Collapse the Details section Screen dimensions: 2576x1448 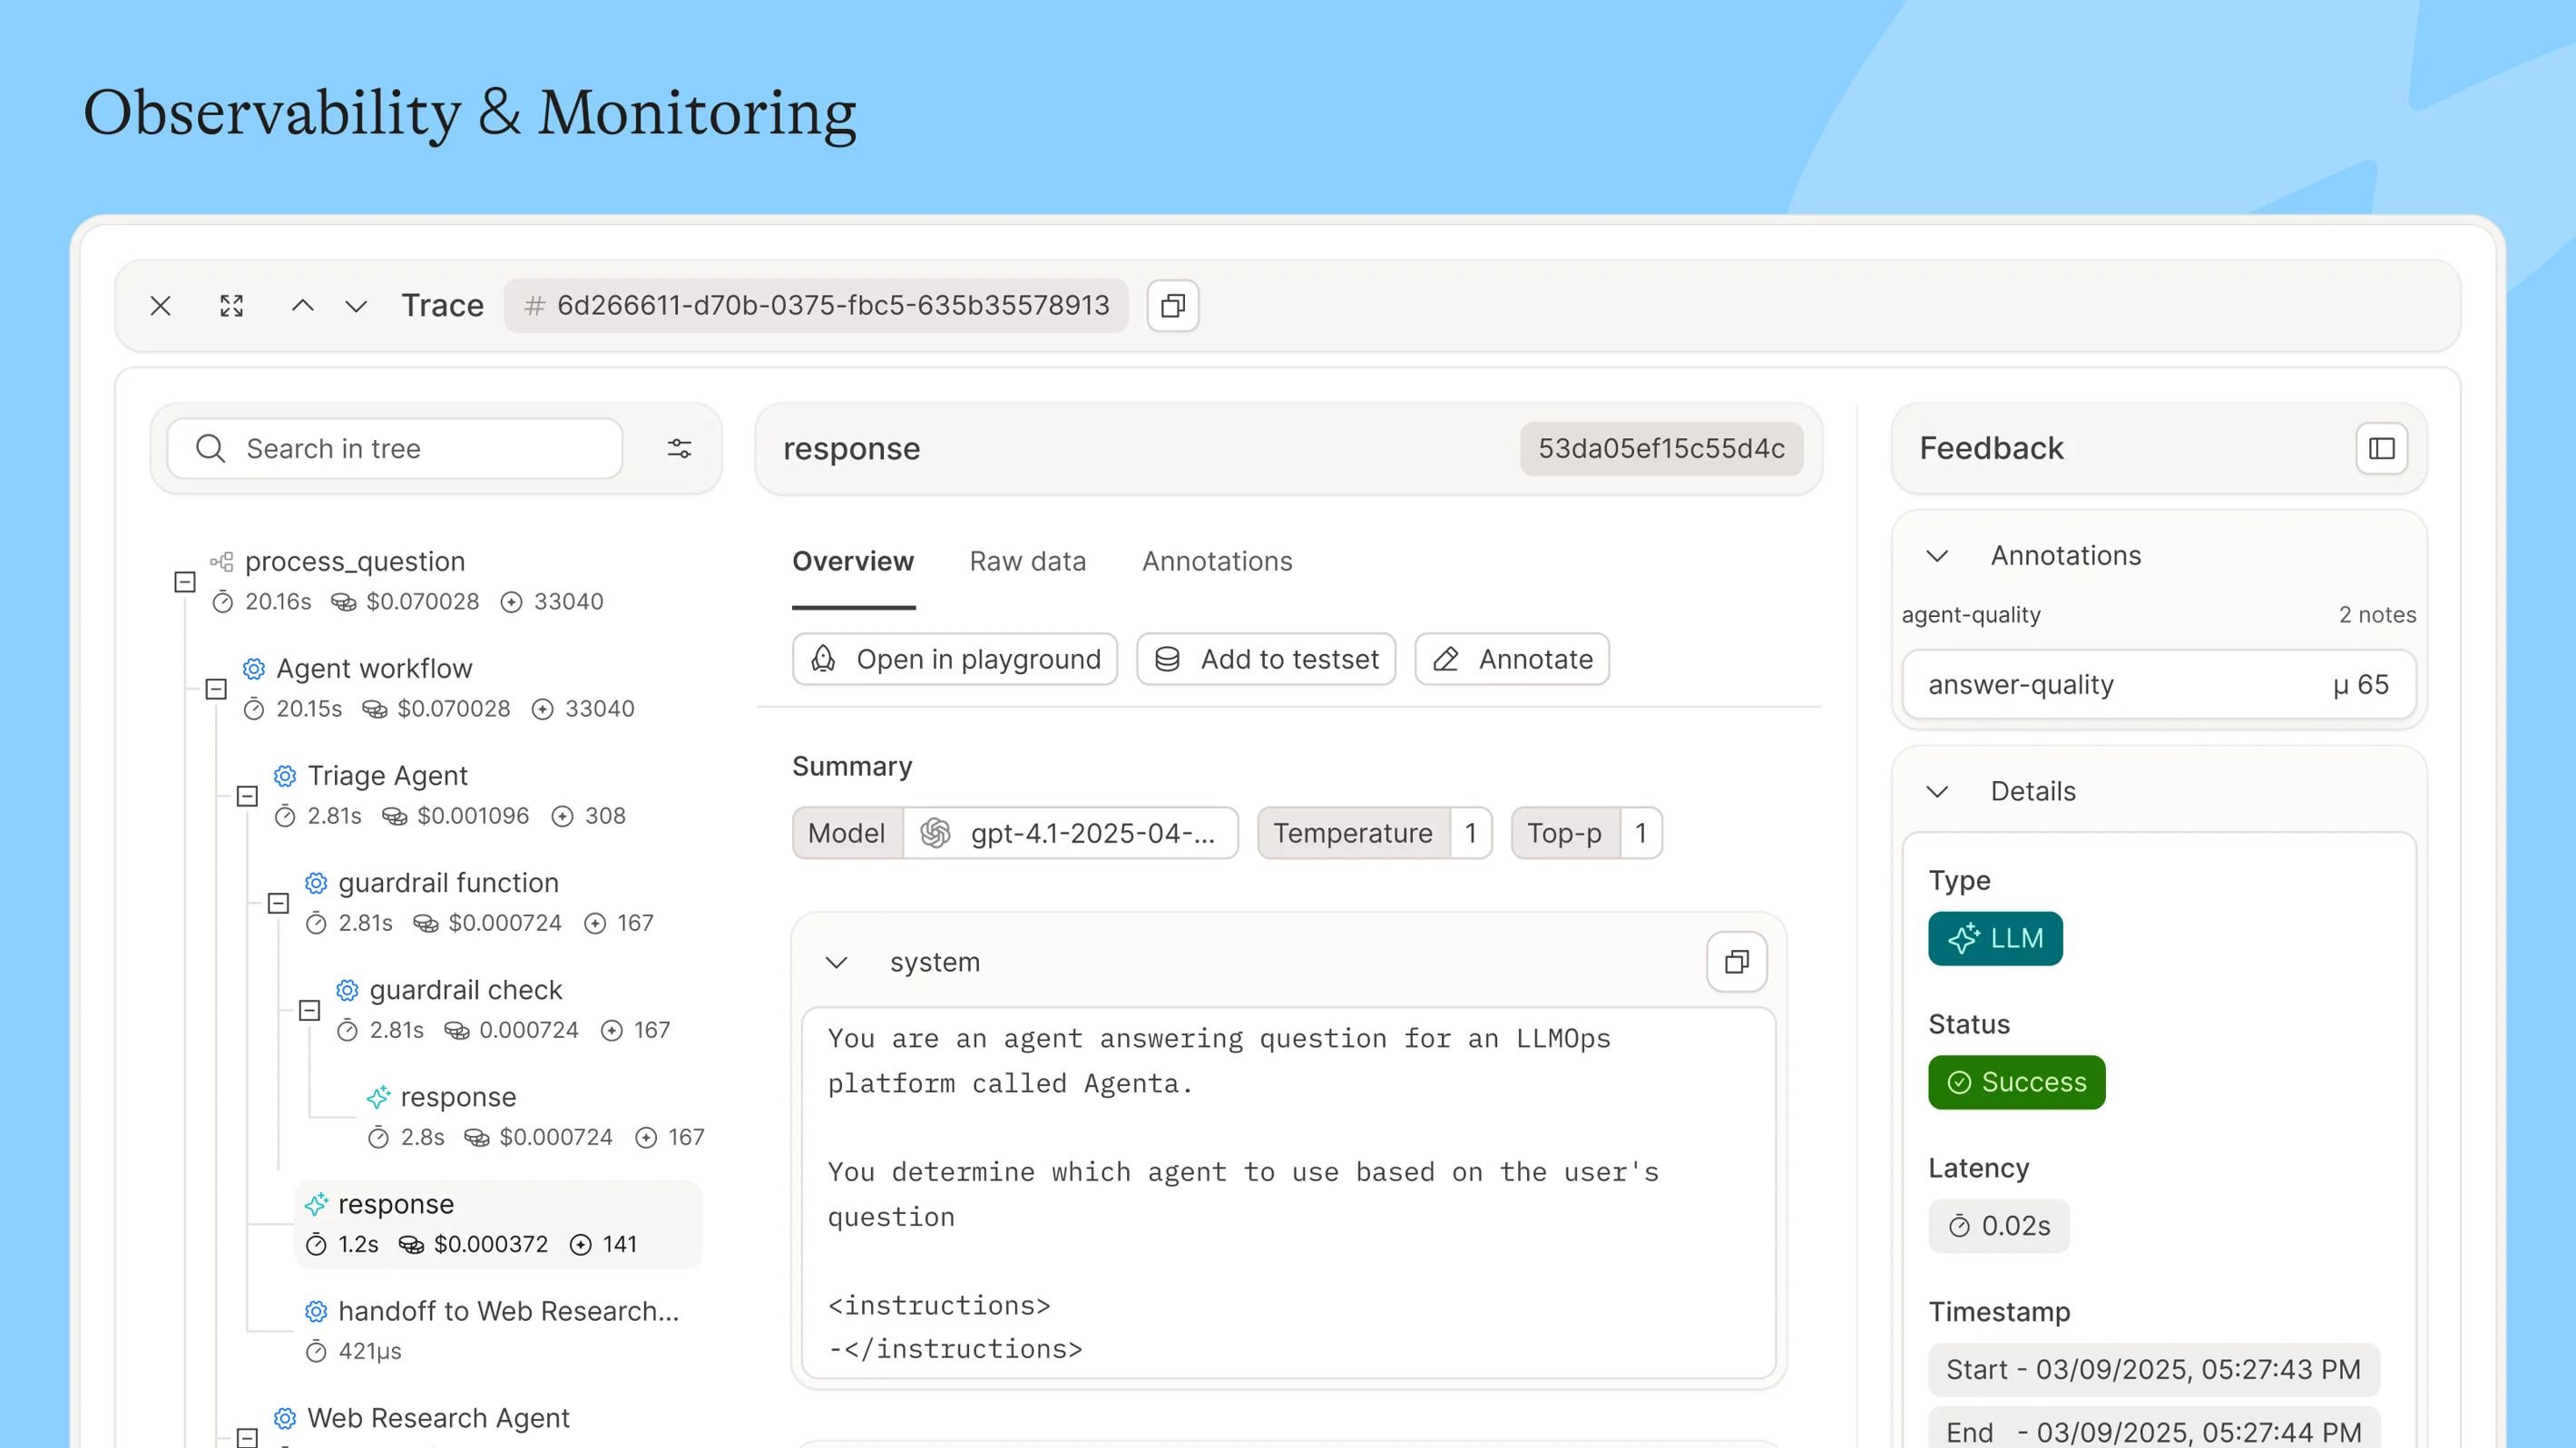point(1937,792)
